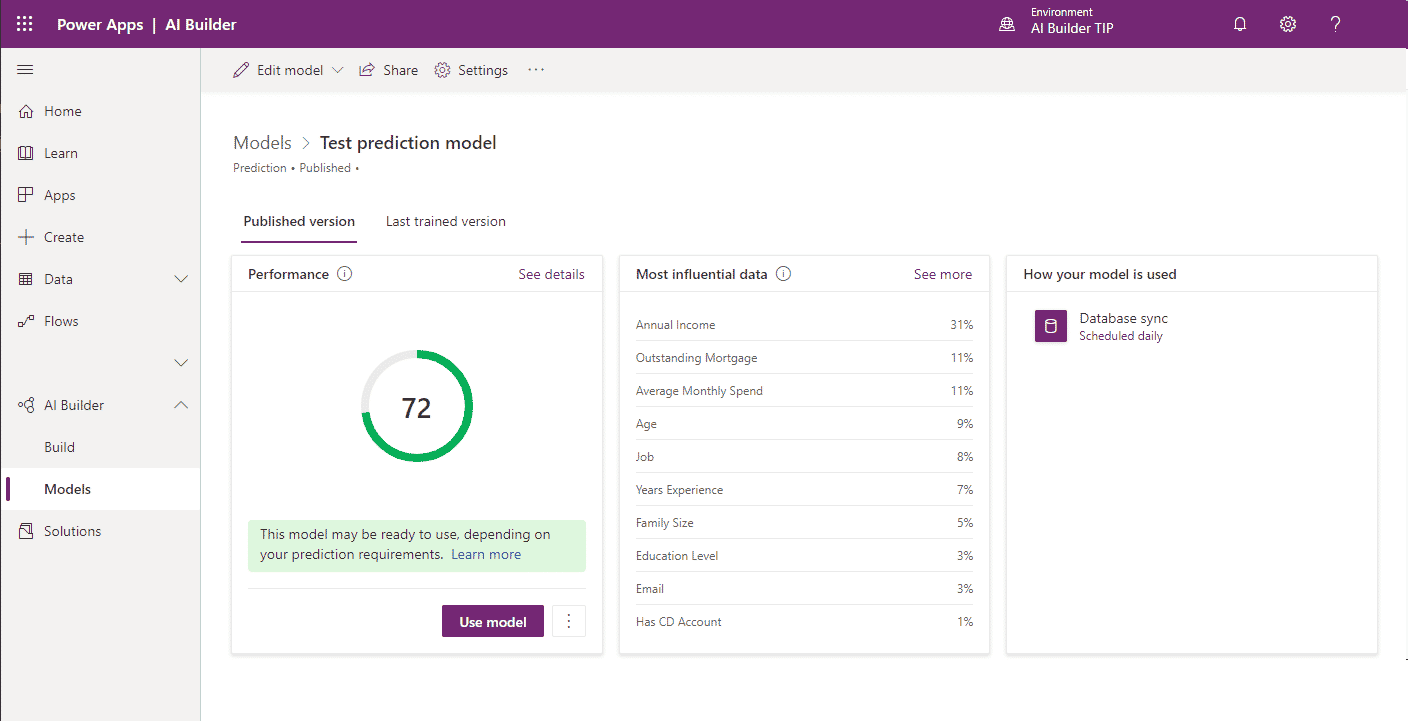Image resolution: width=1408 pixels, height=721 pixels.
Task: Click the Job row
Action: pyautogui.click(x=804, y=457)
